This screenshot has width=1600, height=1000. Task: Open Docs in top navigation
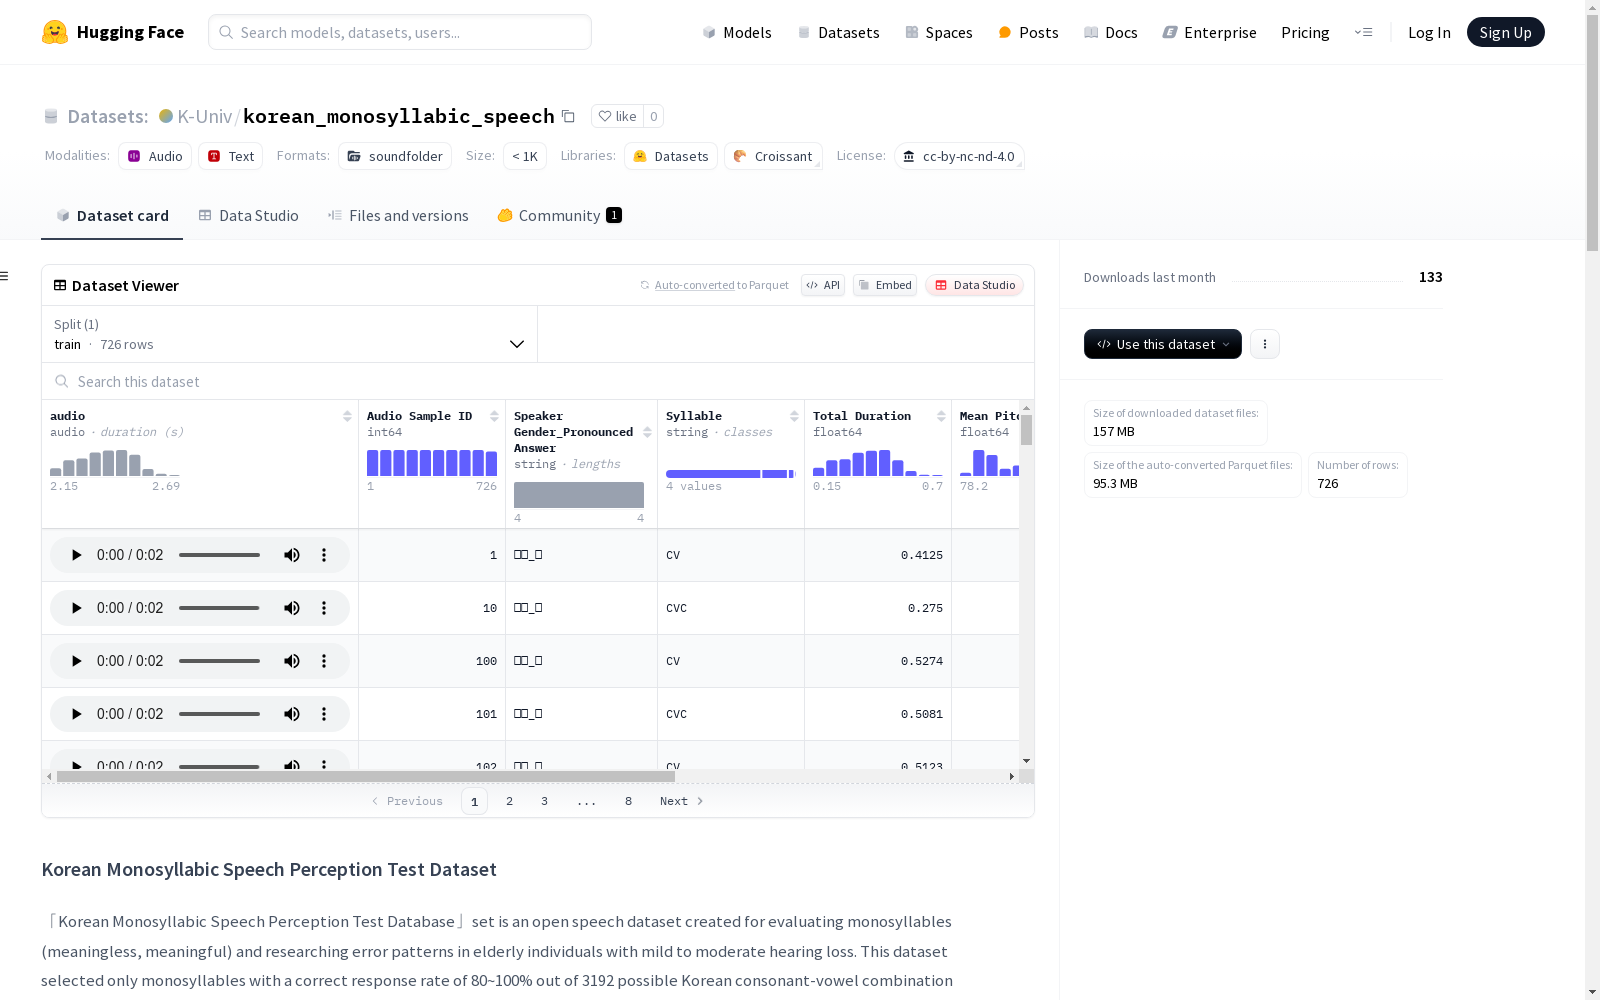(x=1111, y=32)
